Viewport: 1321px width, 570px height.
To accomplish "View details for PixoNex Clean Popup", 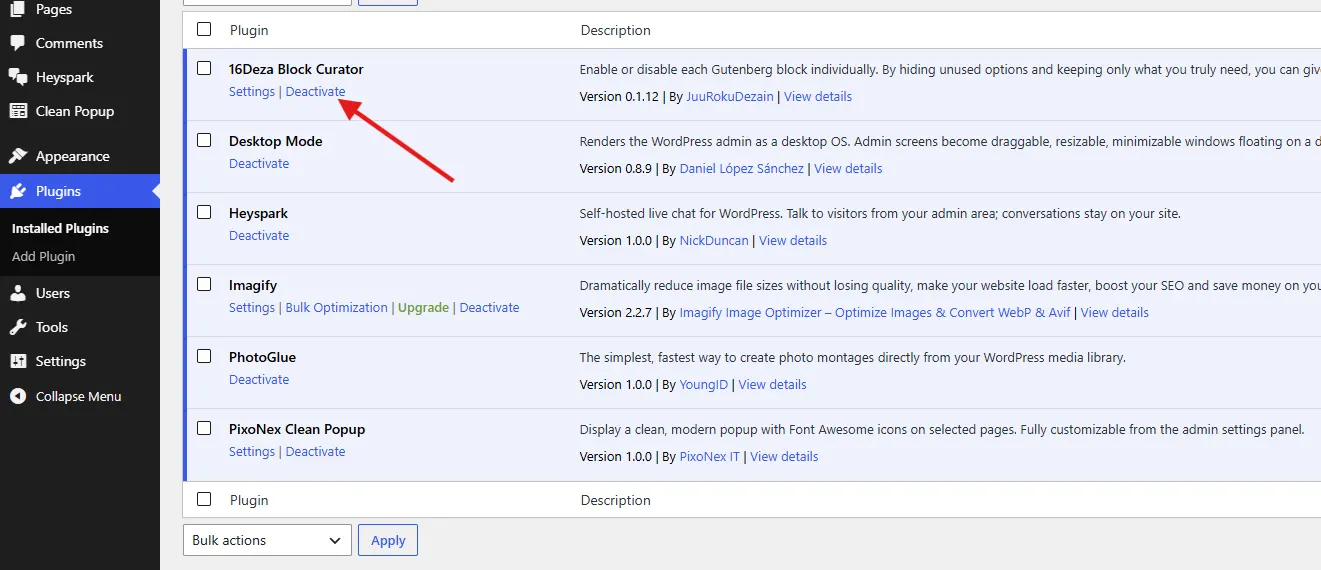I will [x=784, y=456].
